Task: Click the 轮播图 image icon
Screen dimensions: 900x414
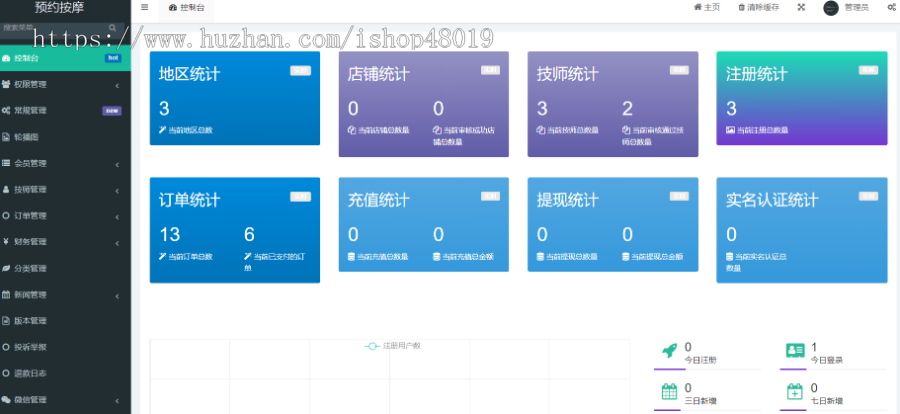Action: coord(6,137)
